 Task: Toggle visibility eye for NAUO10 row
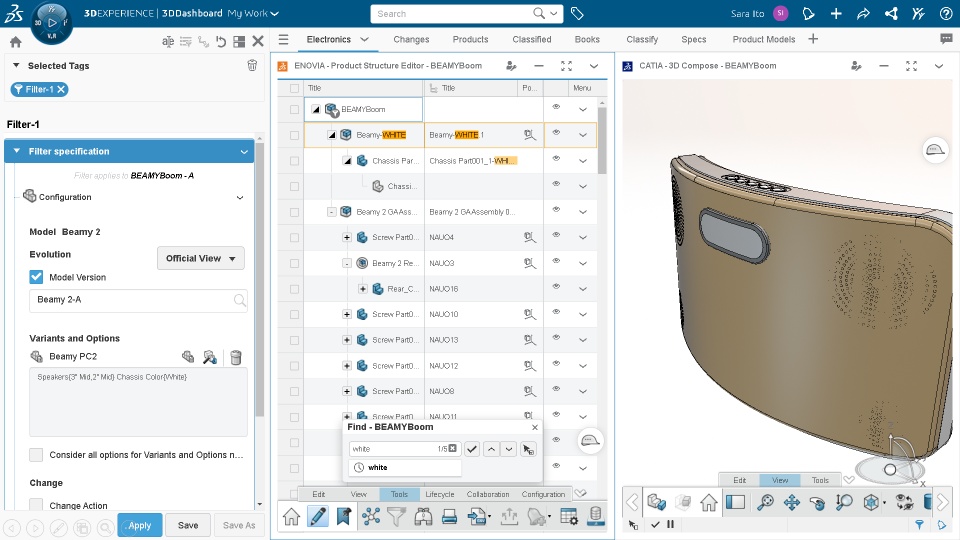(556, 312)
